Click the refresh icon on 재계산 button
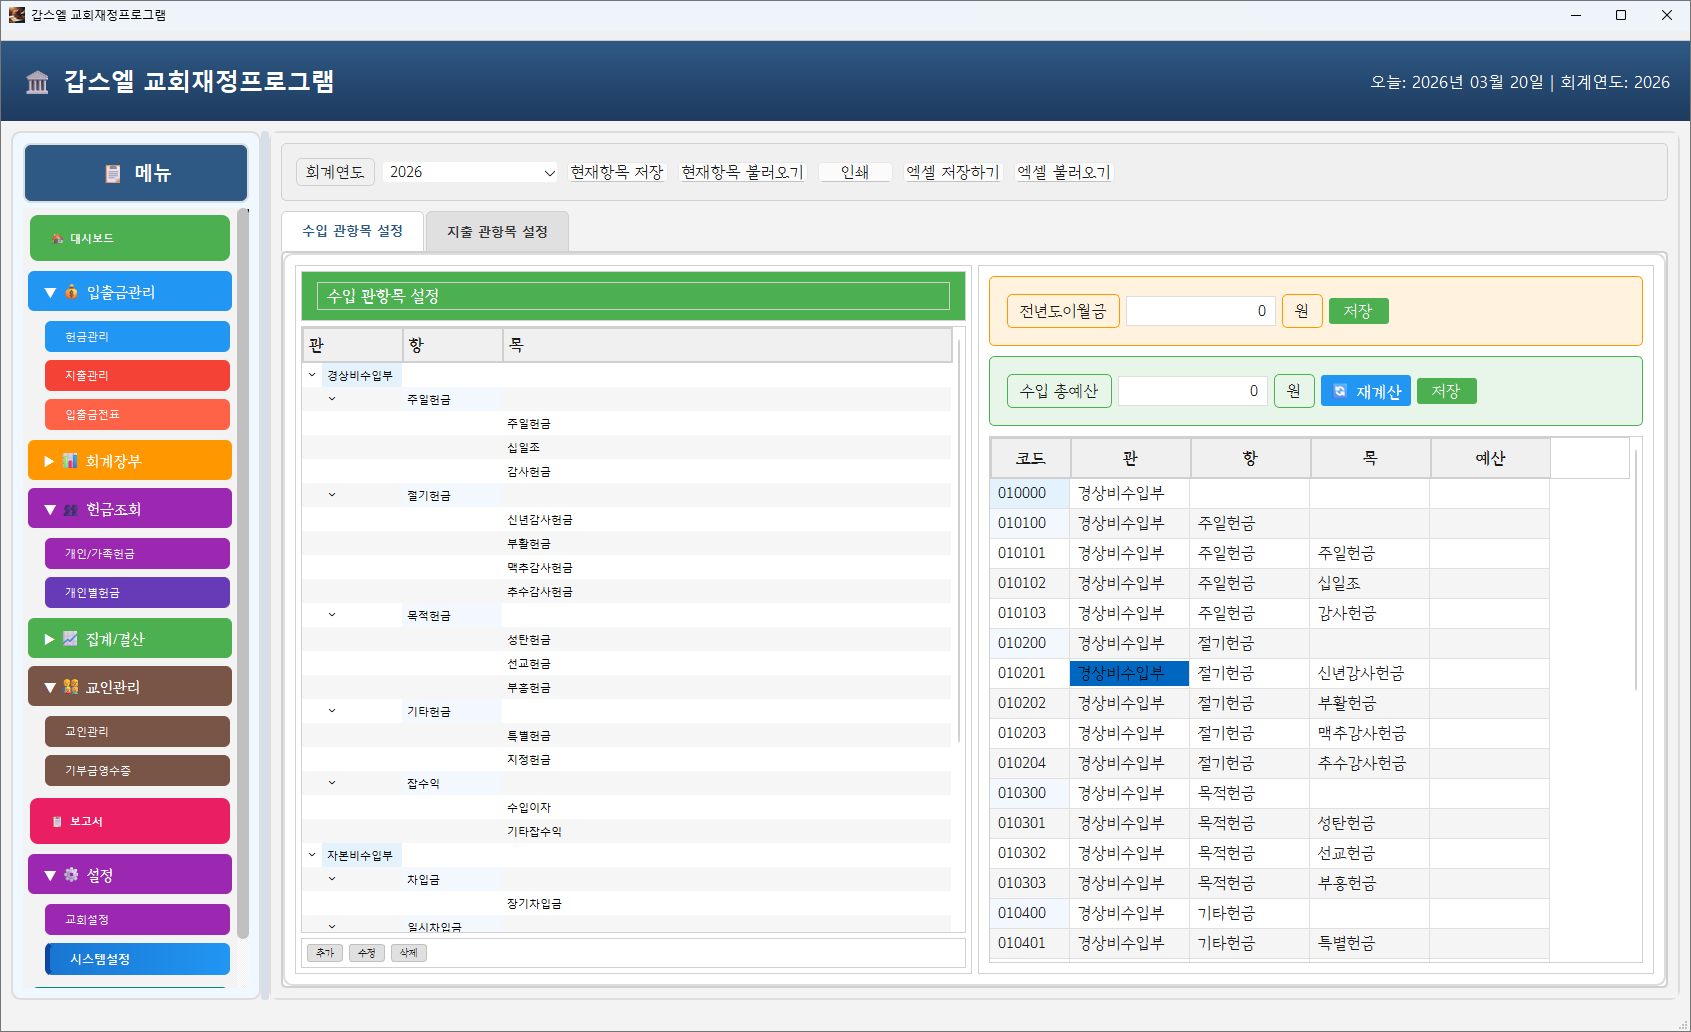The image size is (1691, 1032). (x=1340, y=391)
